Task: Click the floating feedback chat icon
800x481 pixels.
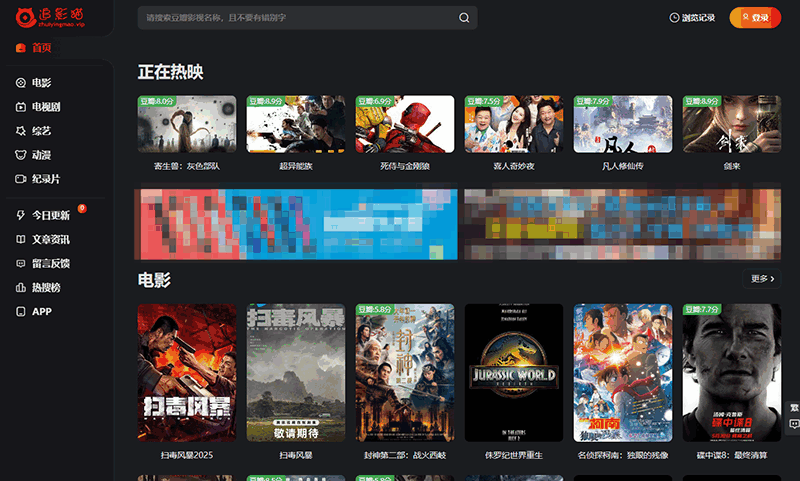Action: [x=794, y=424]
